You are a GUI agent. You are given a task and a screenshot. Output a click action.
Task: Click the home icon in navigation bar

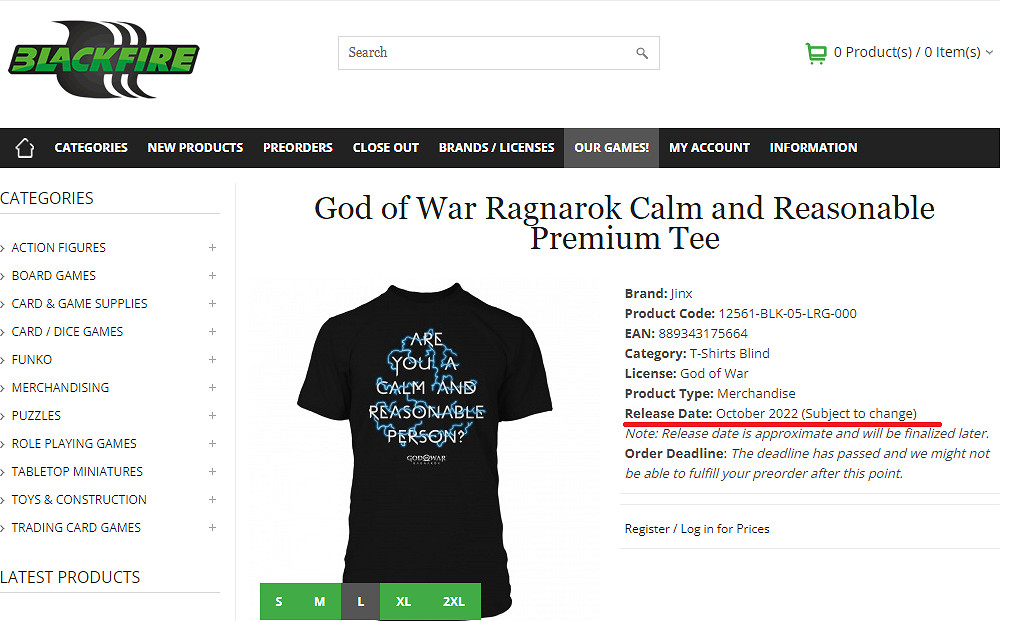[25, 148]
